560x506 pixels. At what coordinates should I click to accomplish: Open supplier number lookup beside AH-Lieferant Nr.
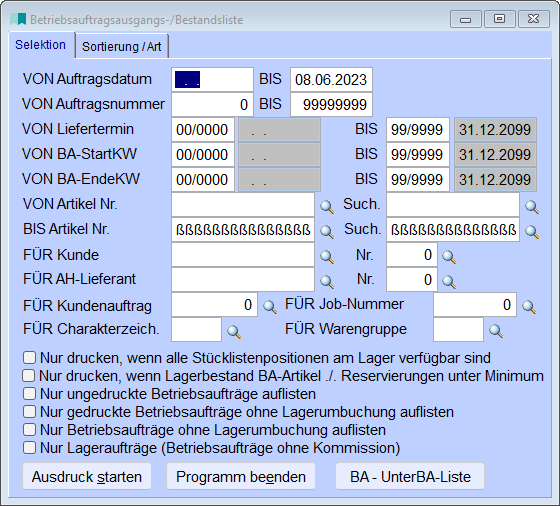click(x=449, y=281)
